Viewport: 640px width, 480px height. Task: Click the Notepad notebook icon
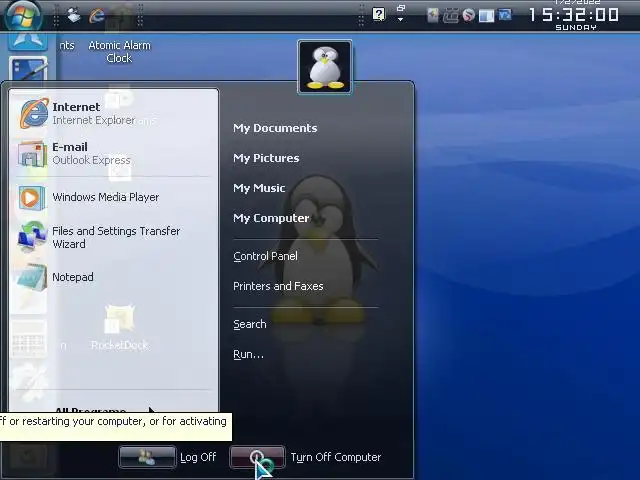[32, 277]
